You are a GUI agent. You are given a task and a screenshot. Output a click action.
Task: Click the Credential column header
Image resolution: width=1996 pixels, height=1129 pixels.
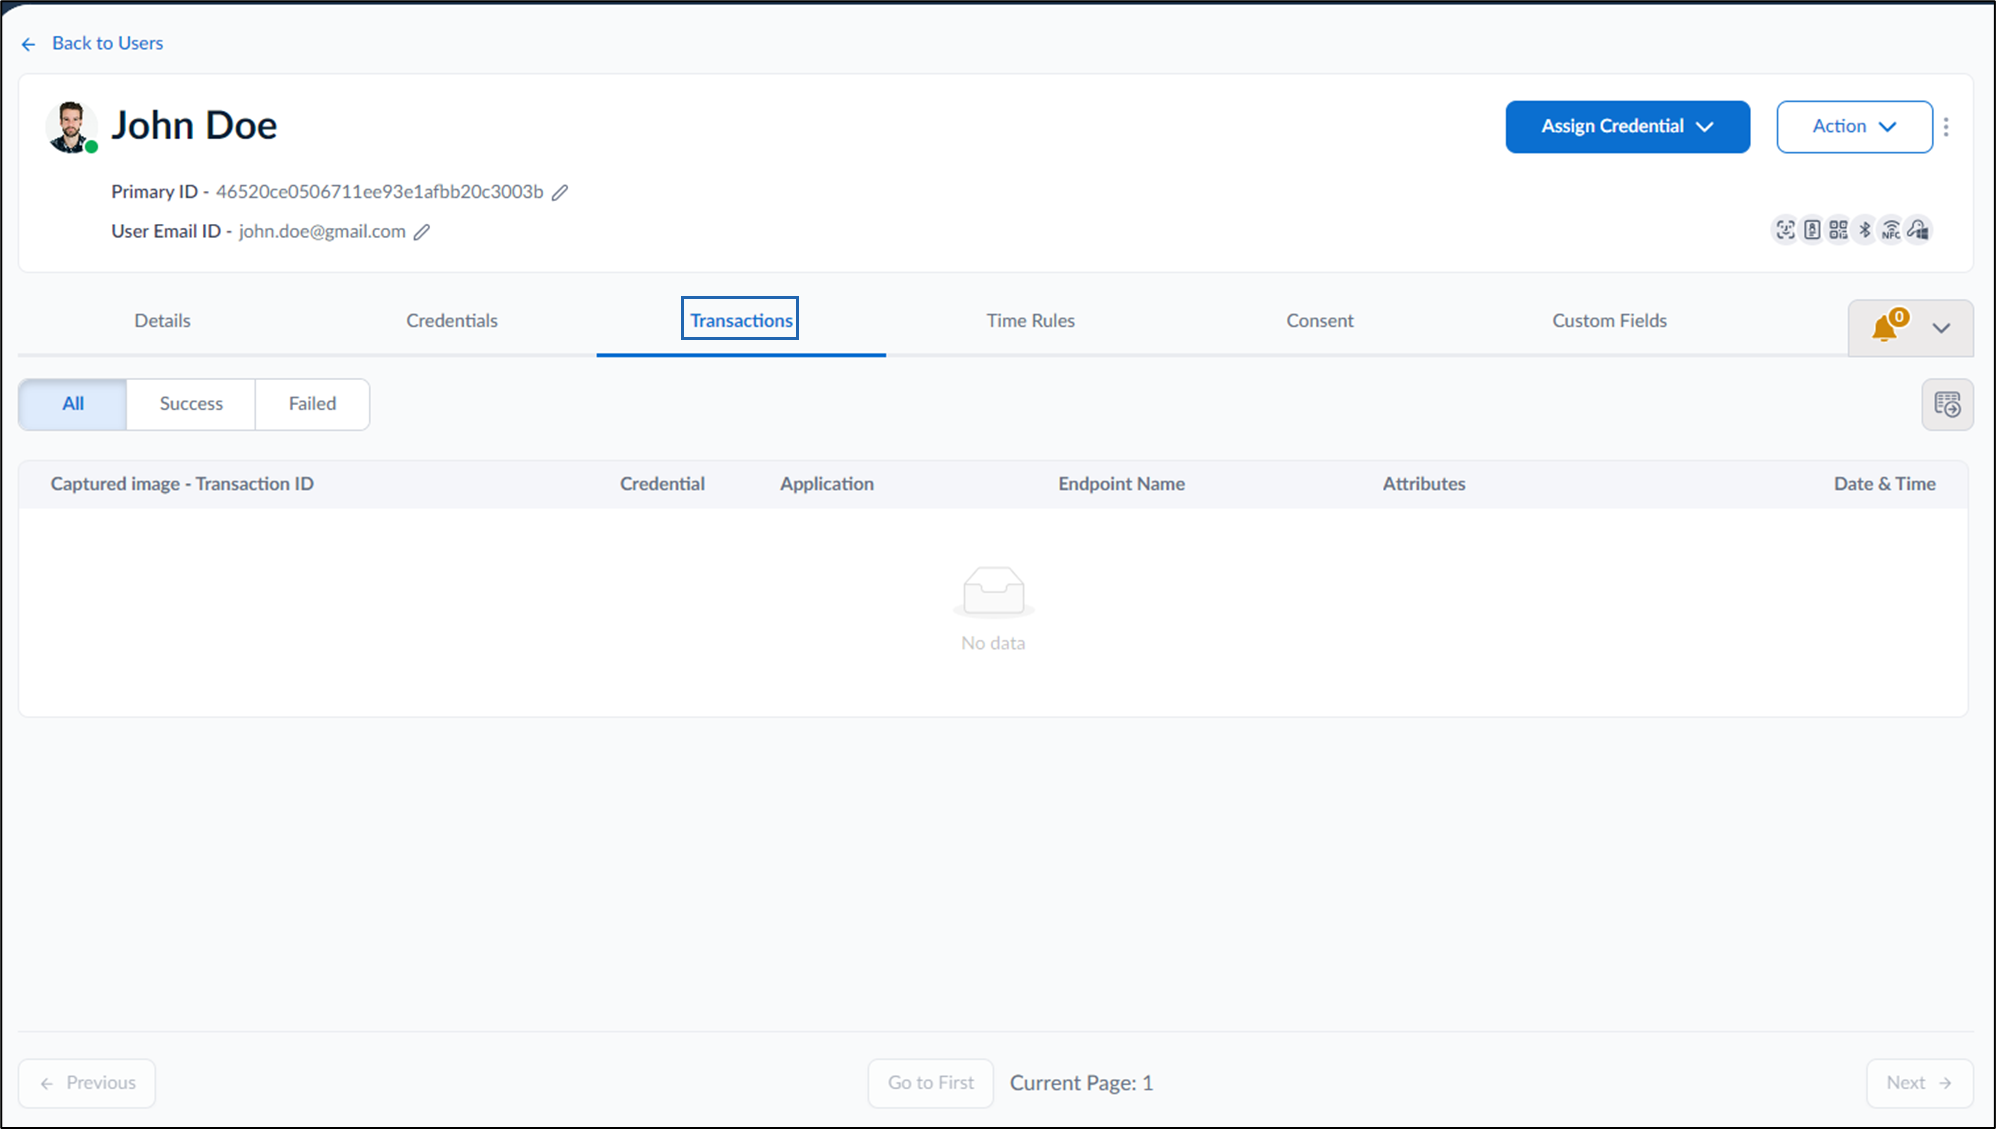click(x=662, y=484)
